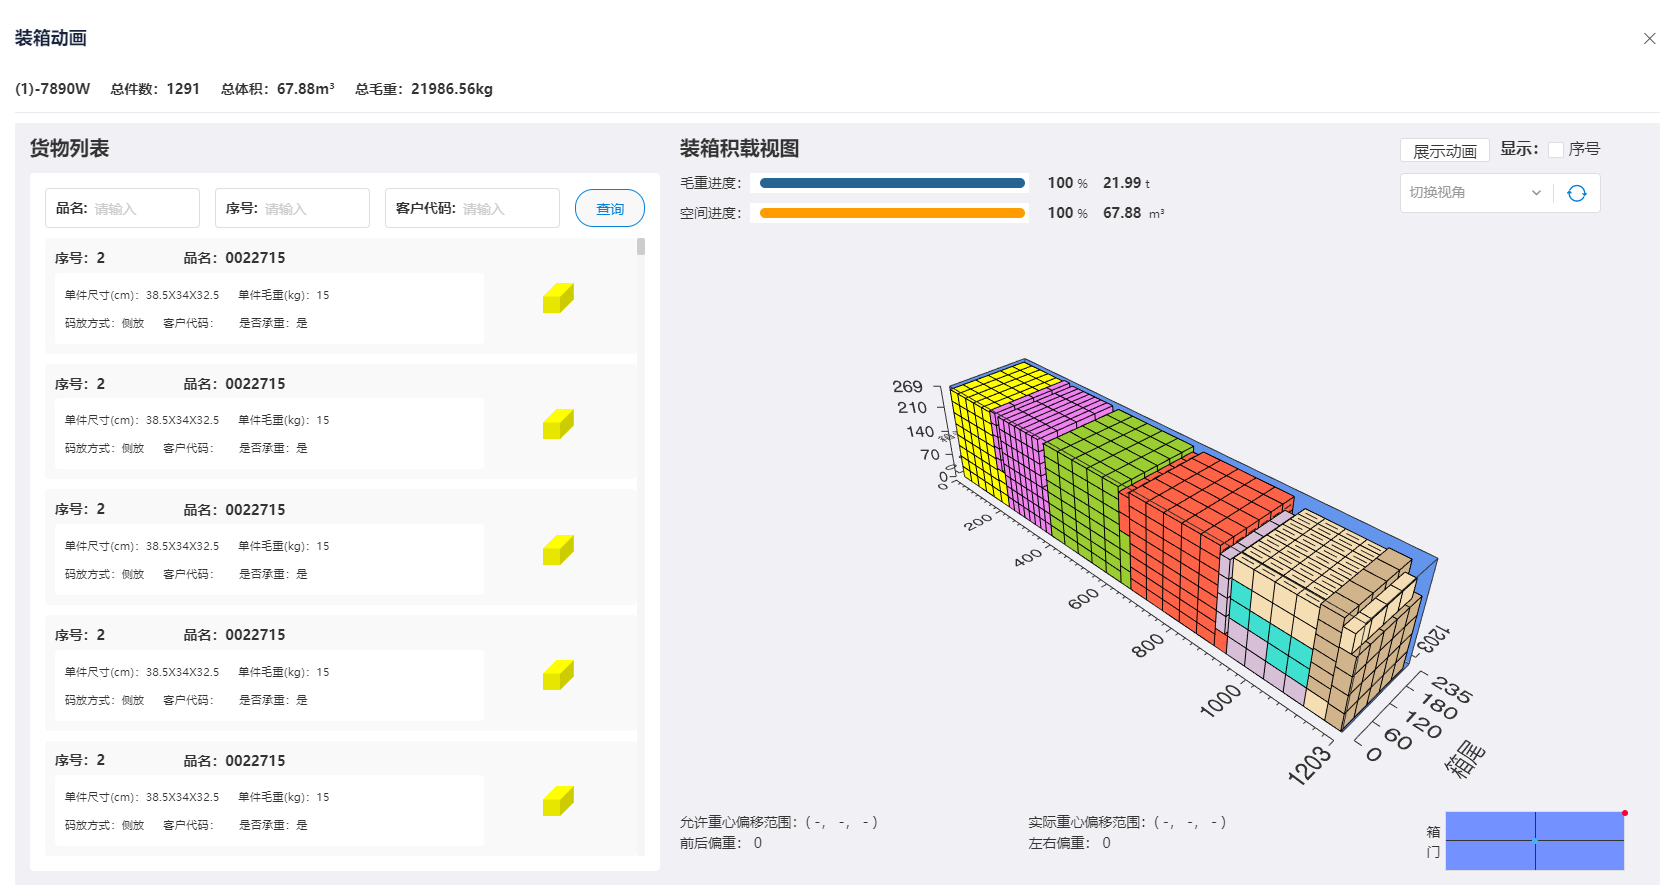Click the 装箱积载视图 heading
This screenshot has width=1668, height=885.
coord(739,148)
